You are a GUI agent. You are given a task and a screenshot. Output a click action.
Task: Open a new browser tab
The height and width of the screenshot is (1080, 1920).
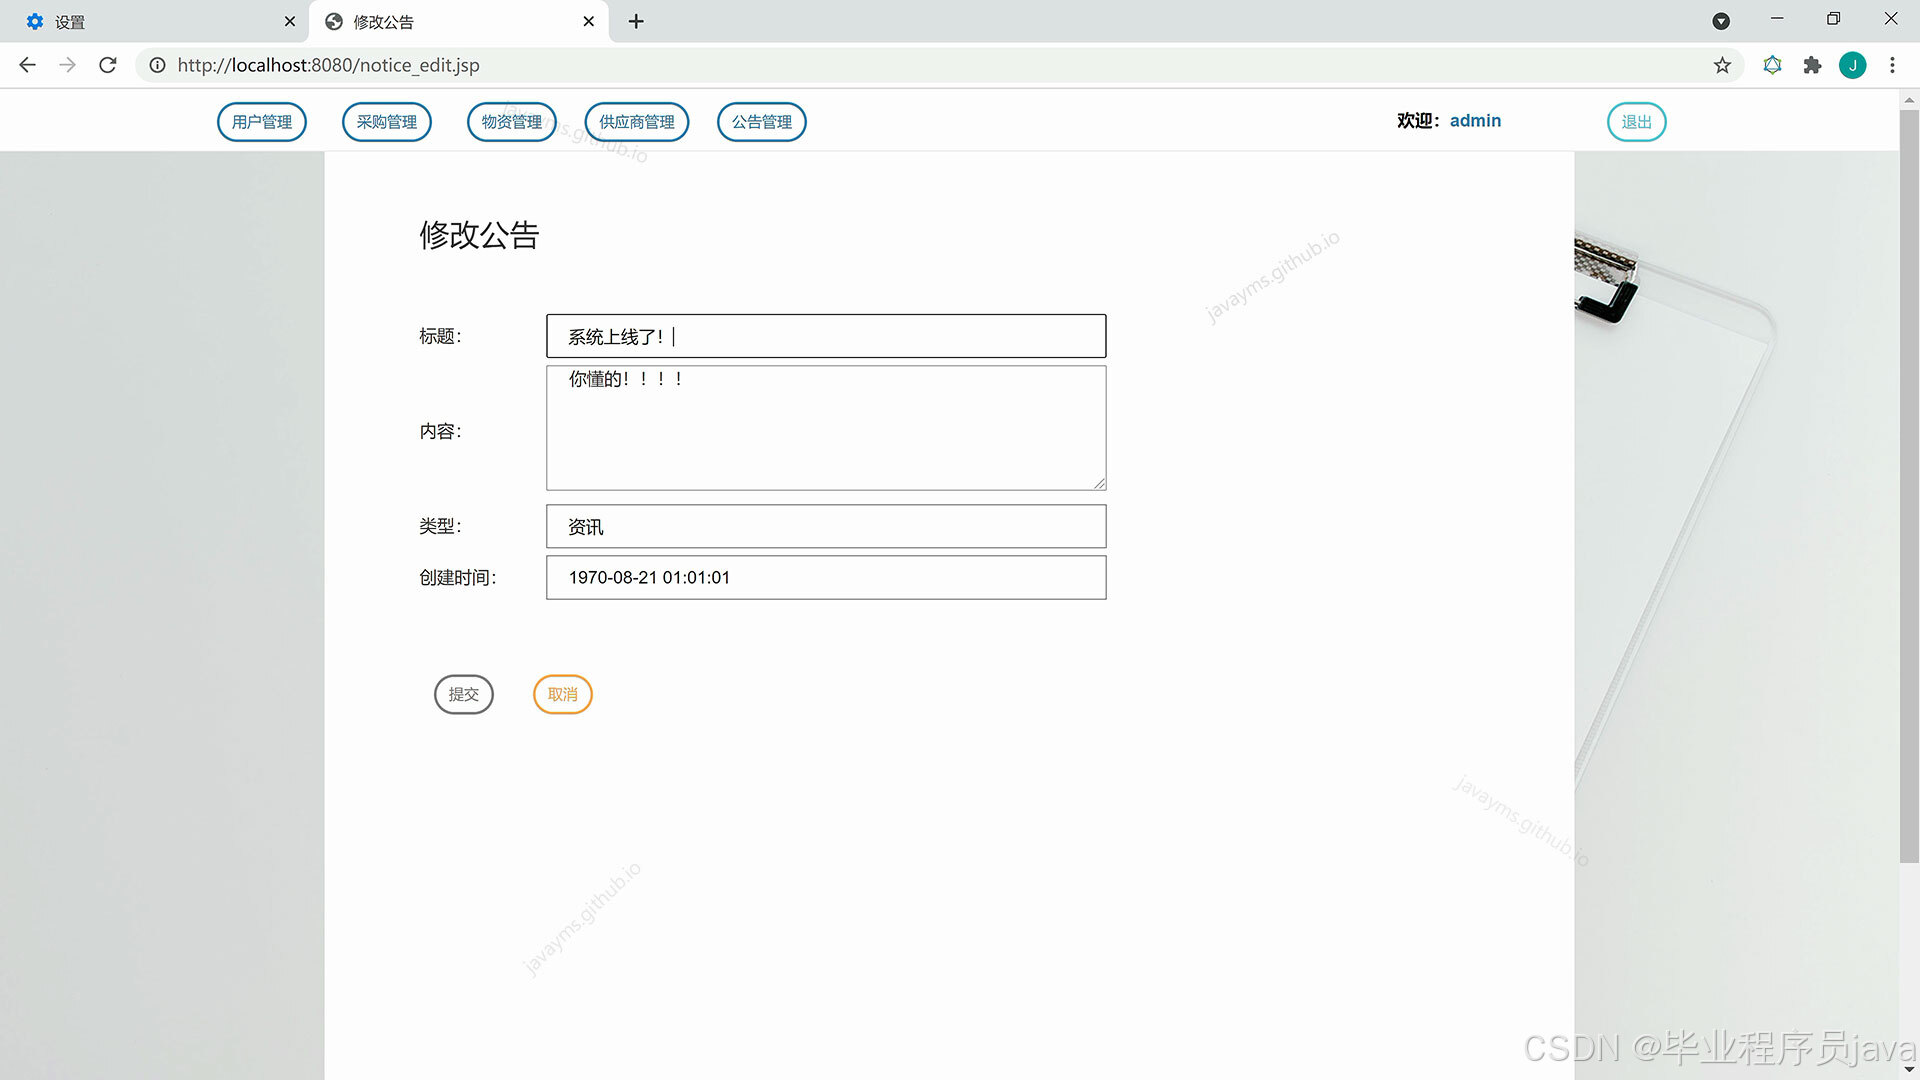pos(636,21)
